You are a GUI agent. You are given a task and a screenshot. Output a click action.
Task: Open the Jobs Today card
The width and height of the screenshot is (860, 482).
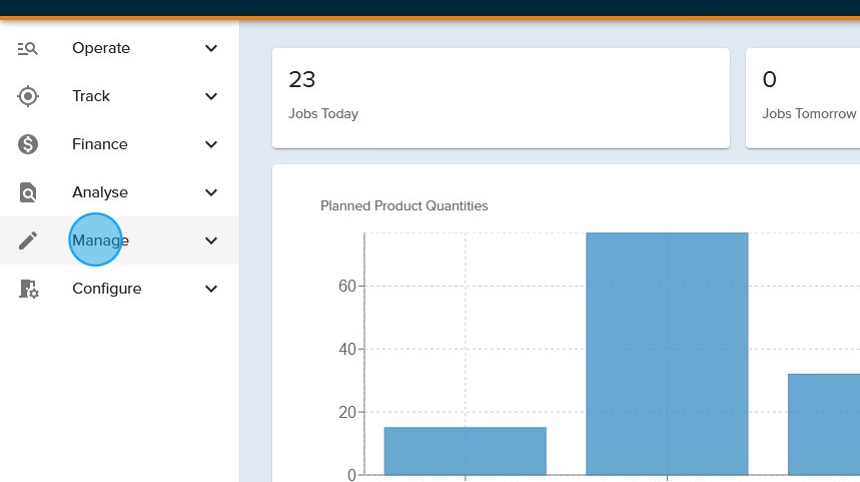500,97
